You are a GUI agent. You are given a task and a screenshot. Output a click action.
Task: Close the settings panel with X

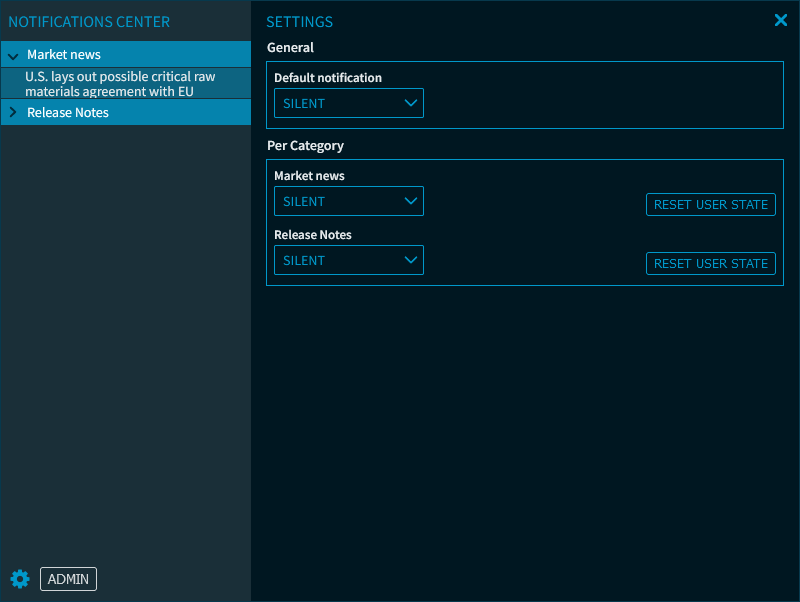coord(781,20)
